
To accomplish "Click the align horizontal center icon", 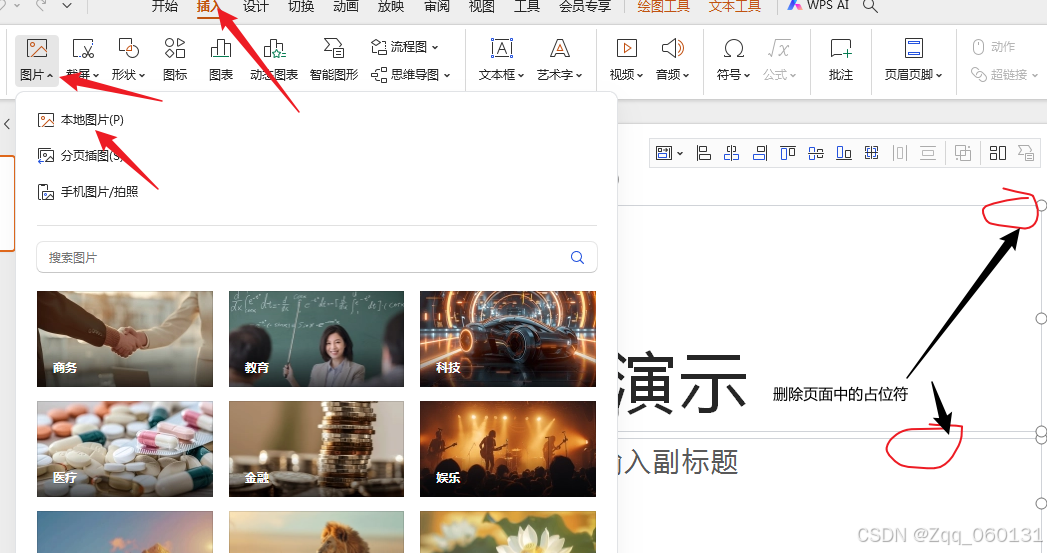I will [x=731, y=153].
